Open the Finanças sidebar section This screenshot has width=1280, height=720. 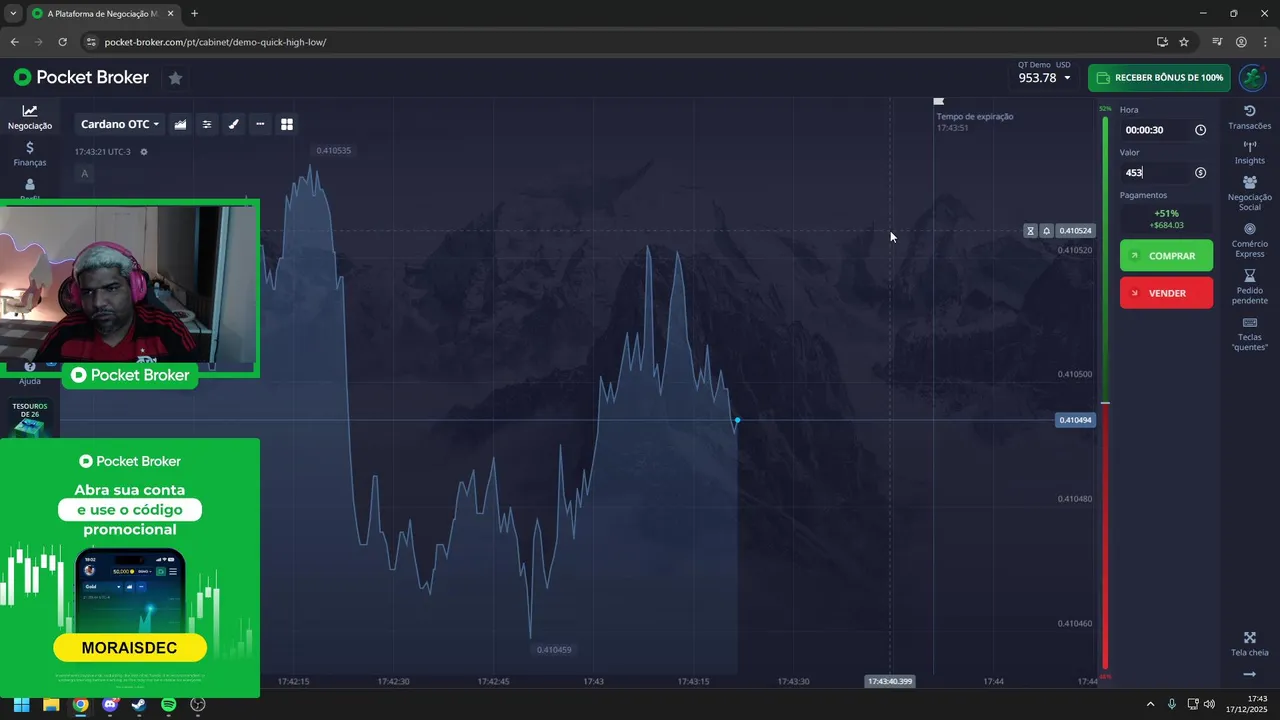tap(30, 154)
